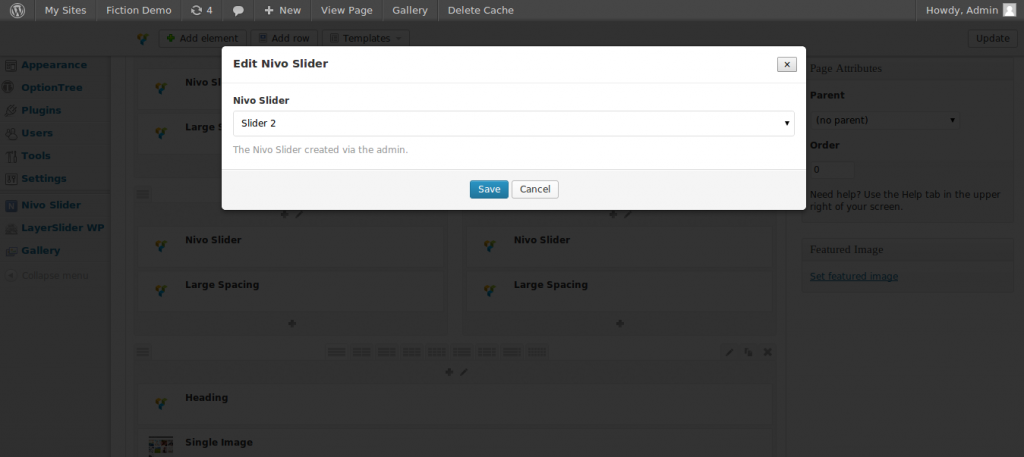Open the comments bubble in admin bar

pyautogui.click(x=238, y=10)
